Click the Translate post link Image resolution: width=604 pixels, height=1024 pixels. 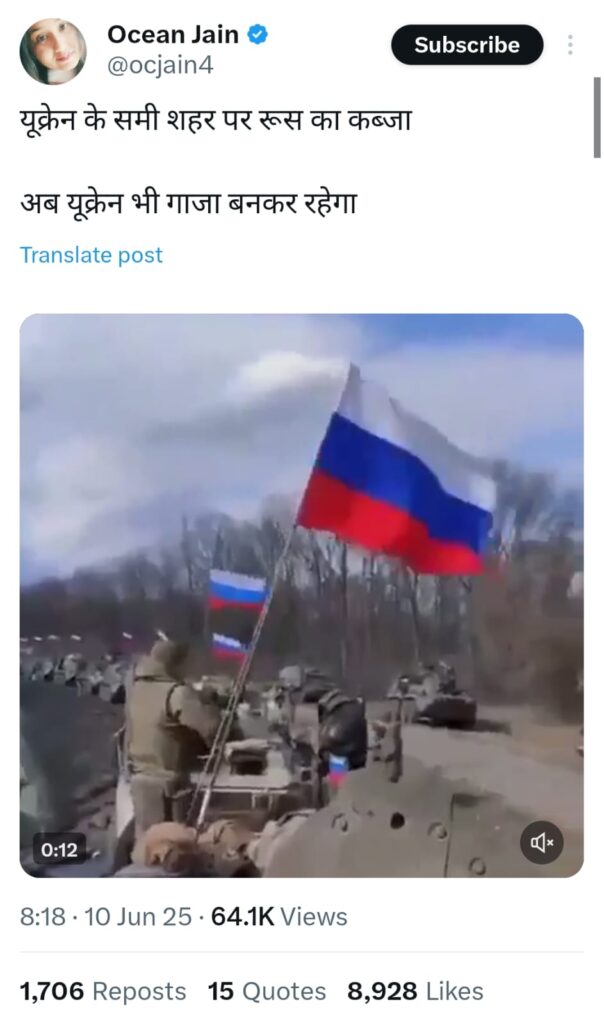pyautogui.click(x=91, y=255)
